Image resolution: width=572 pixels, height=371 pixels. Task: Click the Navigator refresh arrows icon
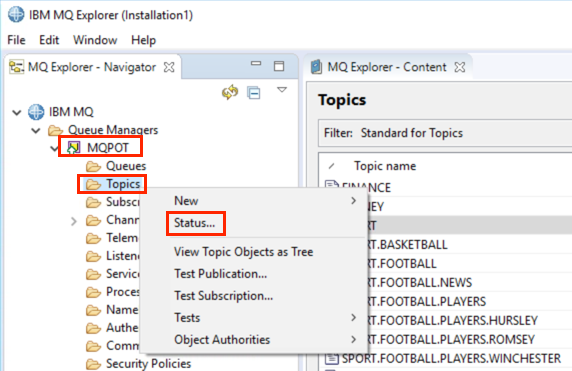pyautogui.click(x=230, y=92)
